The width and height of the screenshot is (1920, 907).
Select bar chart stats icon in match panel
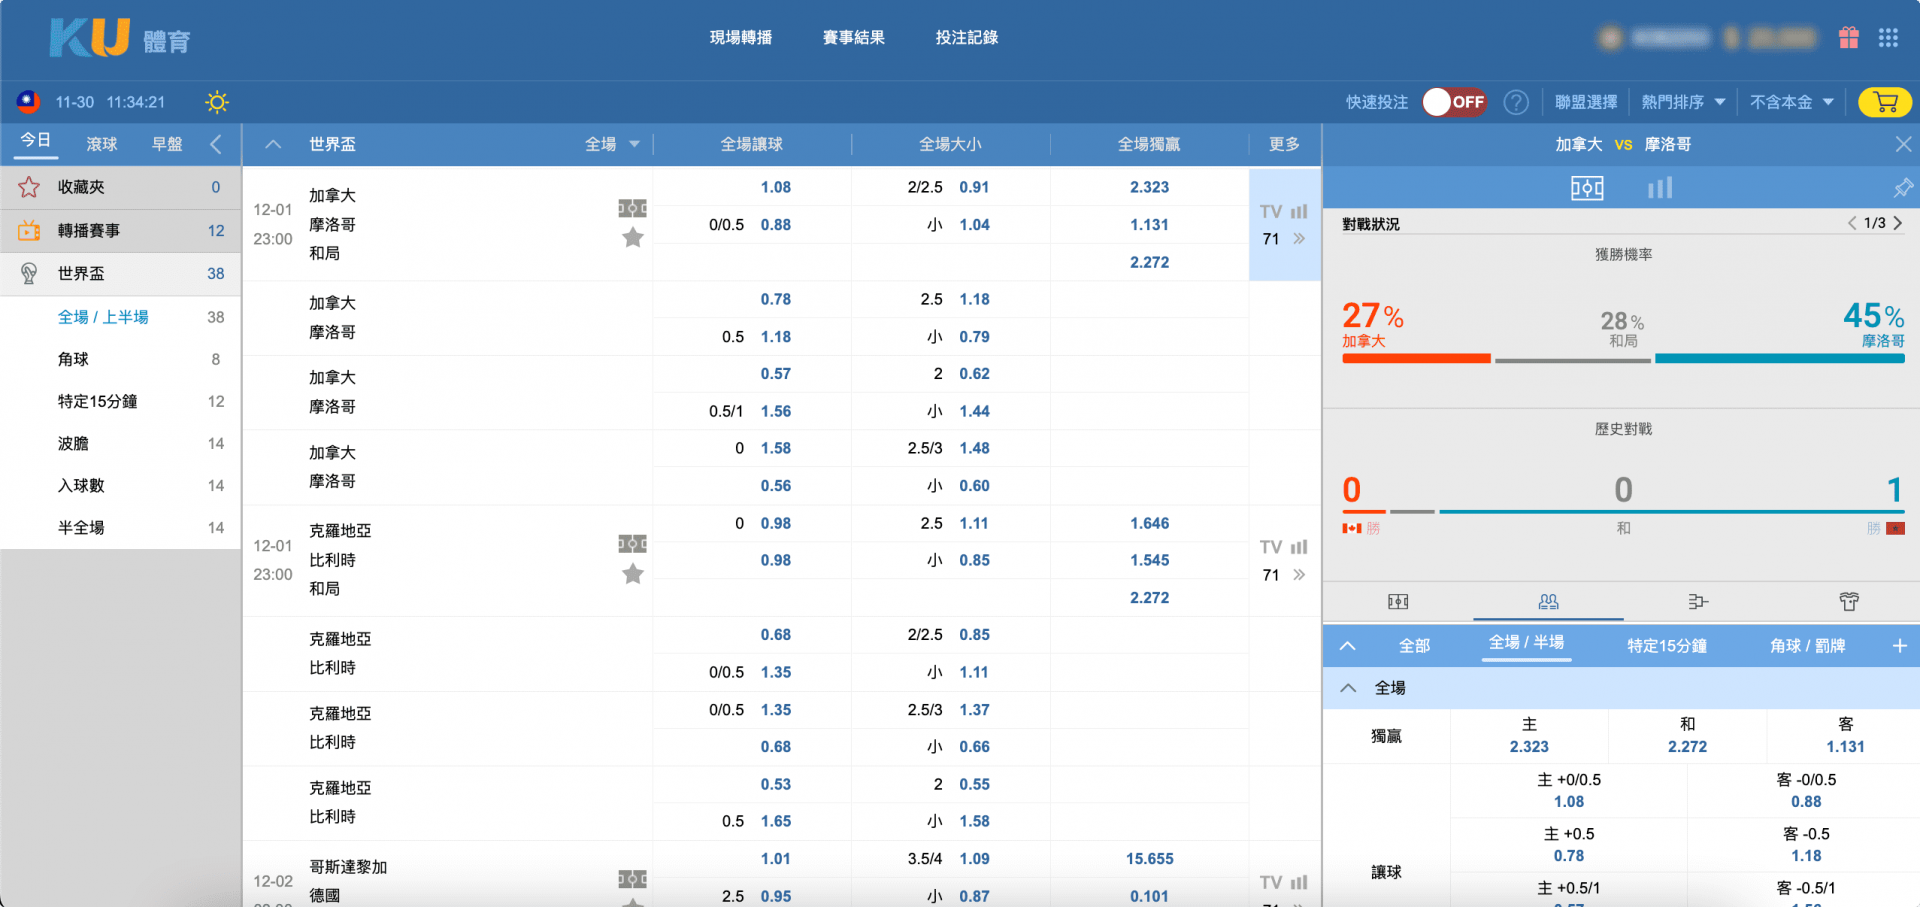[1660, 188]
